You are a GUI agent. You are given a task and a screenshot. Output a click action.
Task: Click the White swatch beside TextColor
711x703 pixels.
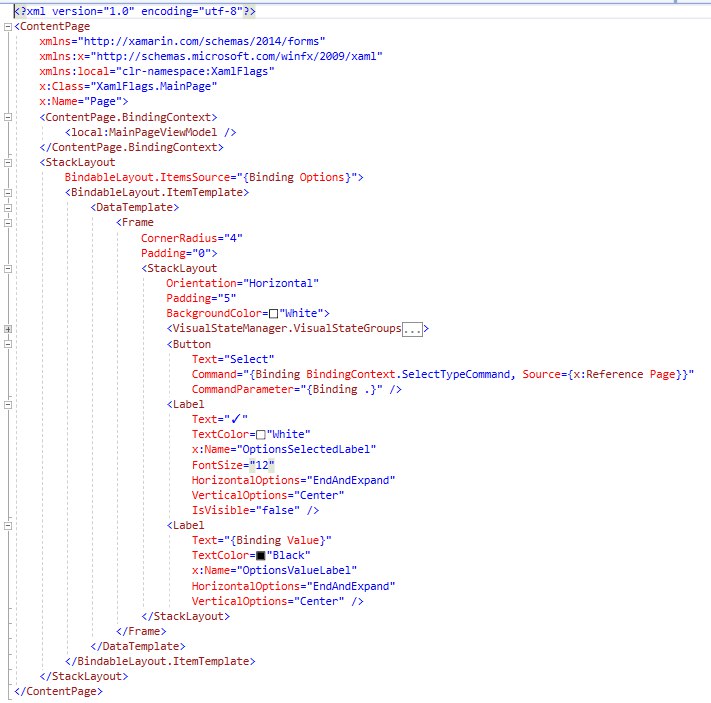261,435
